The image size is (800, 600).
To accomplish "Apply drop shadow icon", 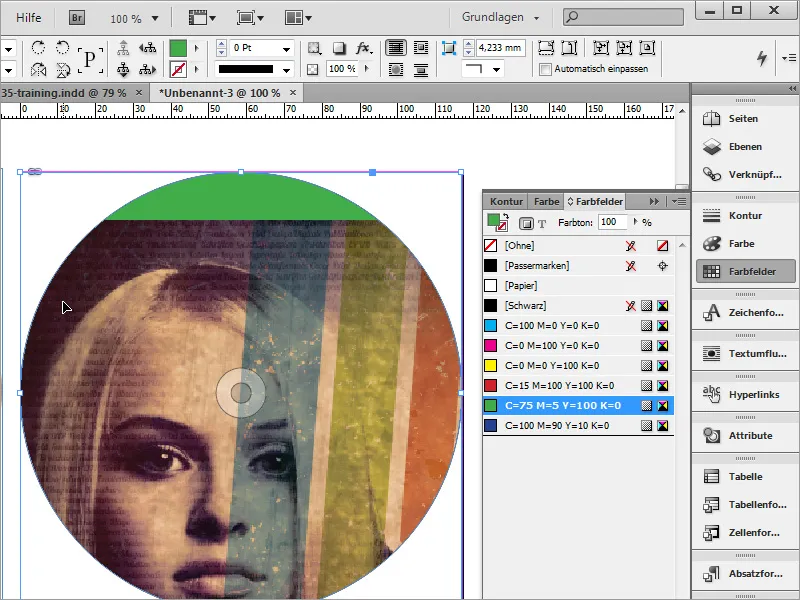I will [x=339, y=48].
